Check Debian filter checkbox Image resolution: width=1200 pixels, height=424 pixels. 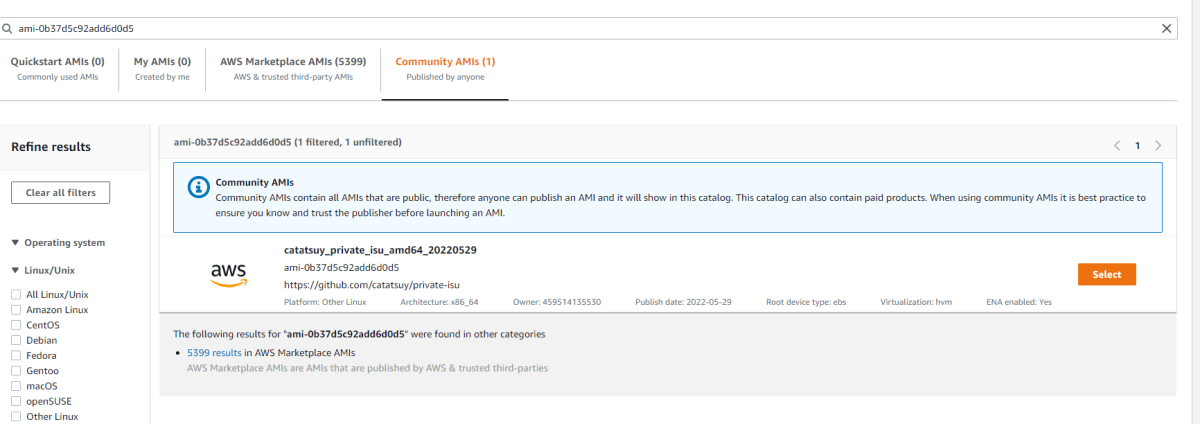coord(16,340)
